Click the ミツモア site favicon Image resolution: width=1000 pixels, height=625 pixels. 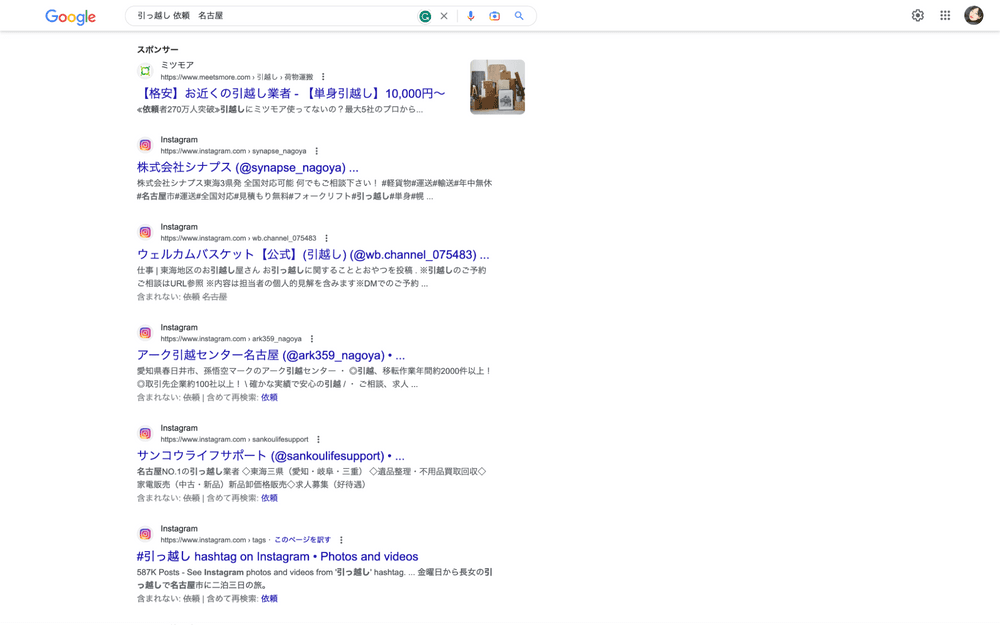click(145, 71)
